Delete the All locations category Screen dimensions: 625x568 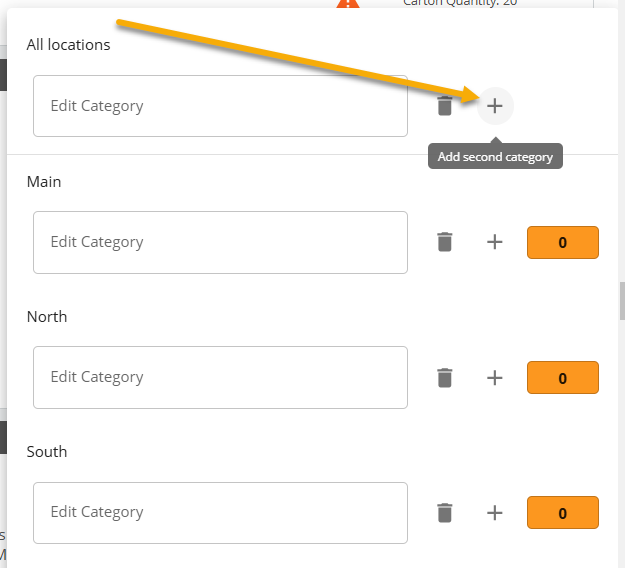[x=445, y=106]
